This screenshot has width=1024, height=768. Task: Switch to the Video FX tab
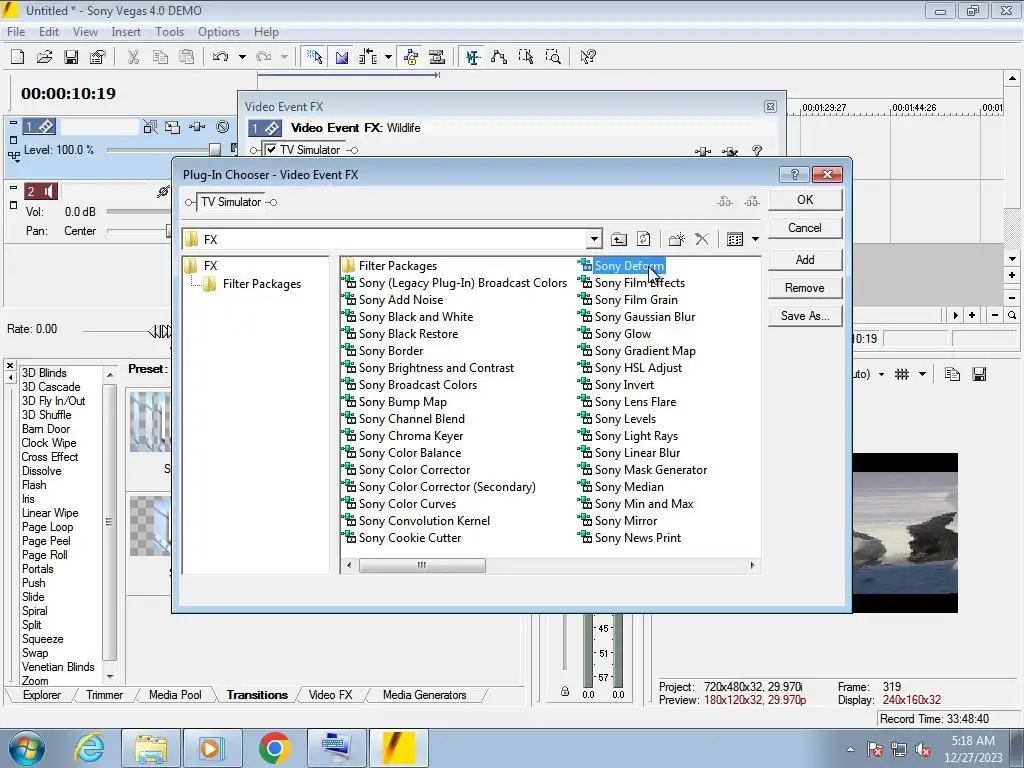coord(330,695)
